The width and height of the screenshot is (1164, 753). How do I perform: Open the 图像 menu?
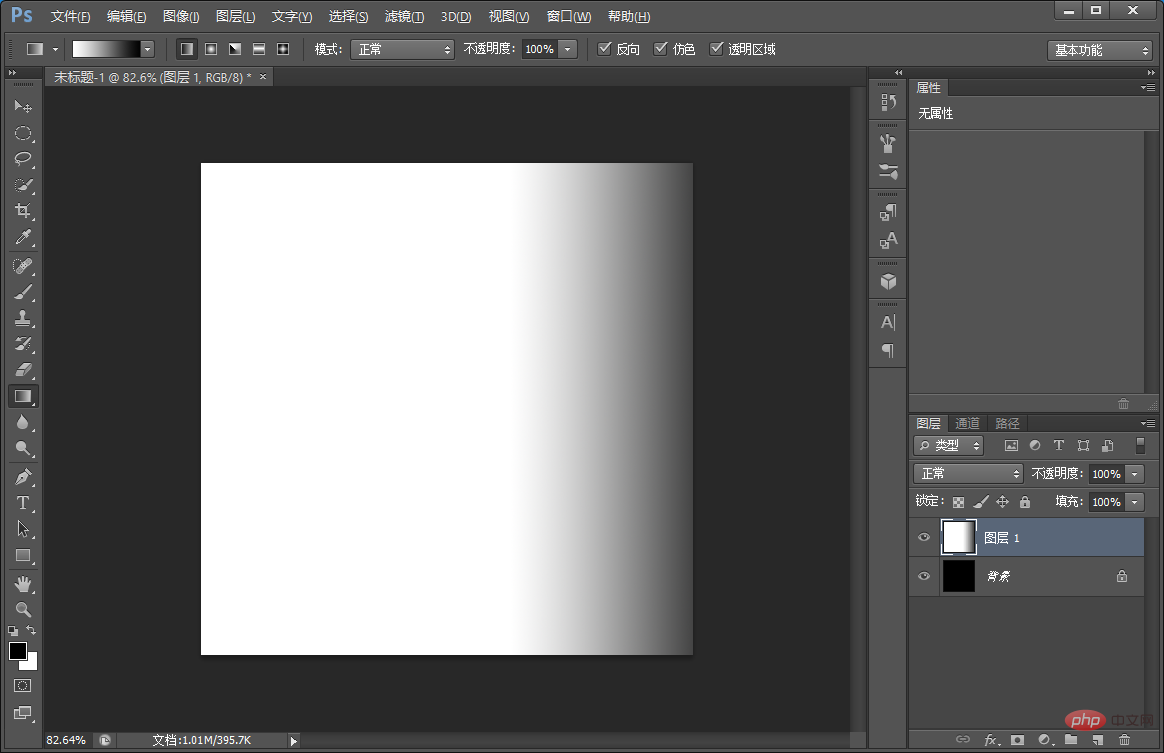(181, 16)
